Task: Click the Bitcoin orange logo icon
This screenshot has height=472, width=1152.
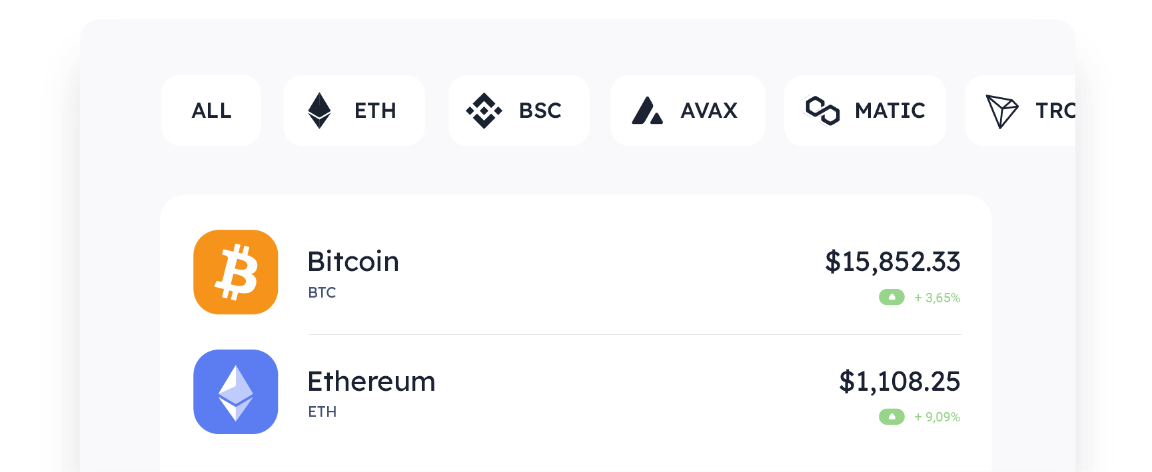Action: (235, 272)
